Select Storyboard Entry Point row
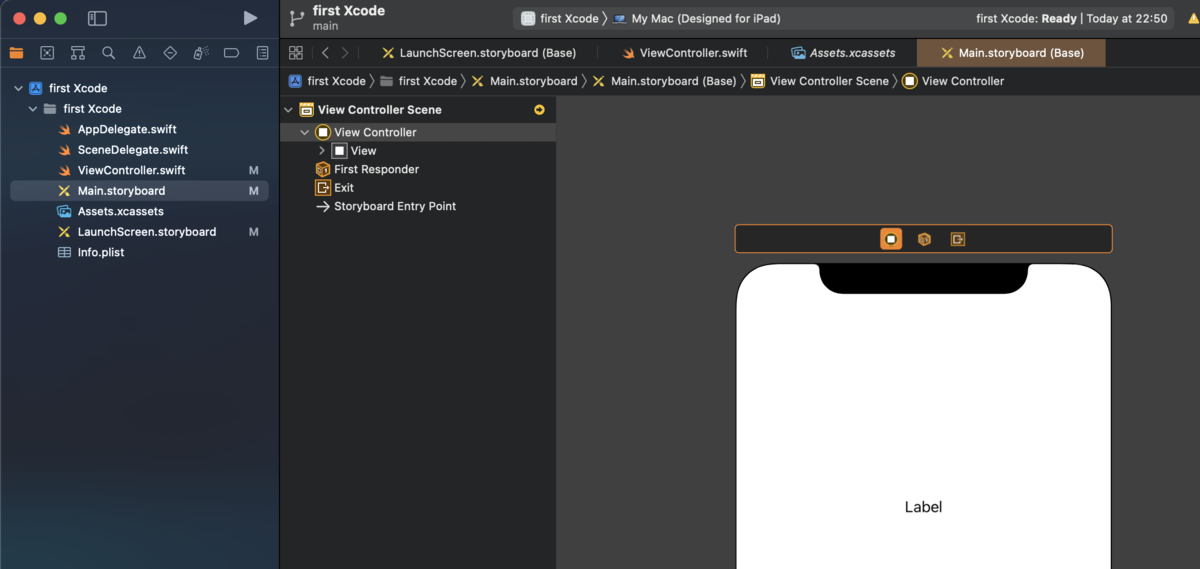Image resolution: width=1200 pixels, height=569 pixels. click(x=395, y=206)
